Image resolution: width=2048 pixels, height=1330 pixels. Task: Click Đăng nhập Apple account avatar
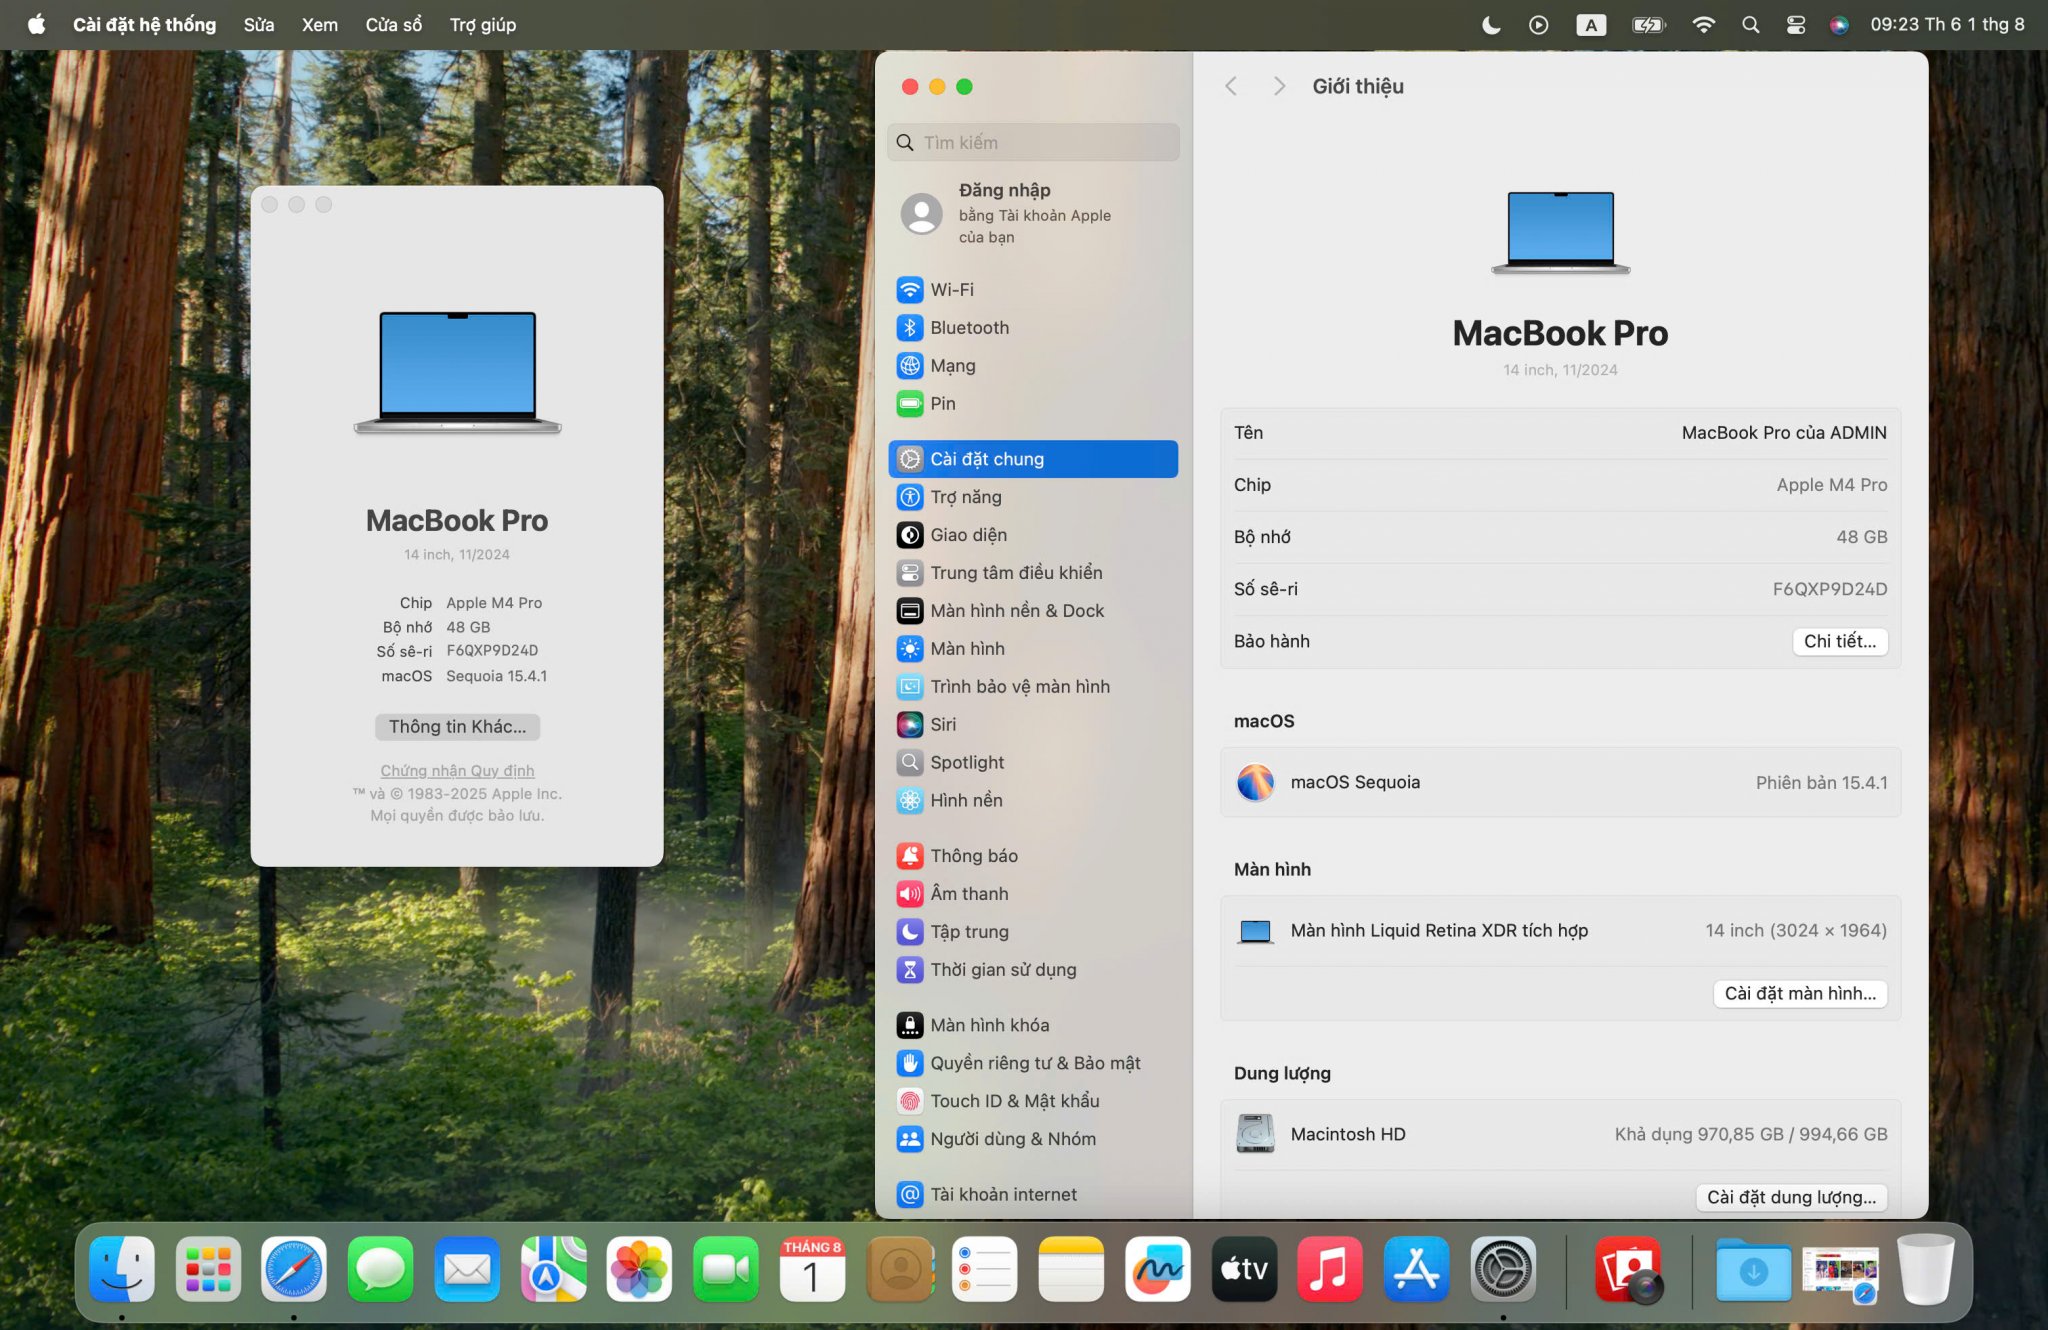(x=921, y=213)
